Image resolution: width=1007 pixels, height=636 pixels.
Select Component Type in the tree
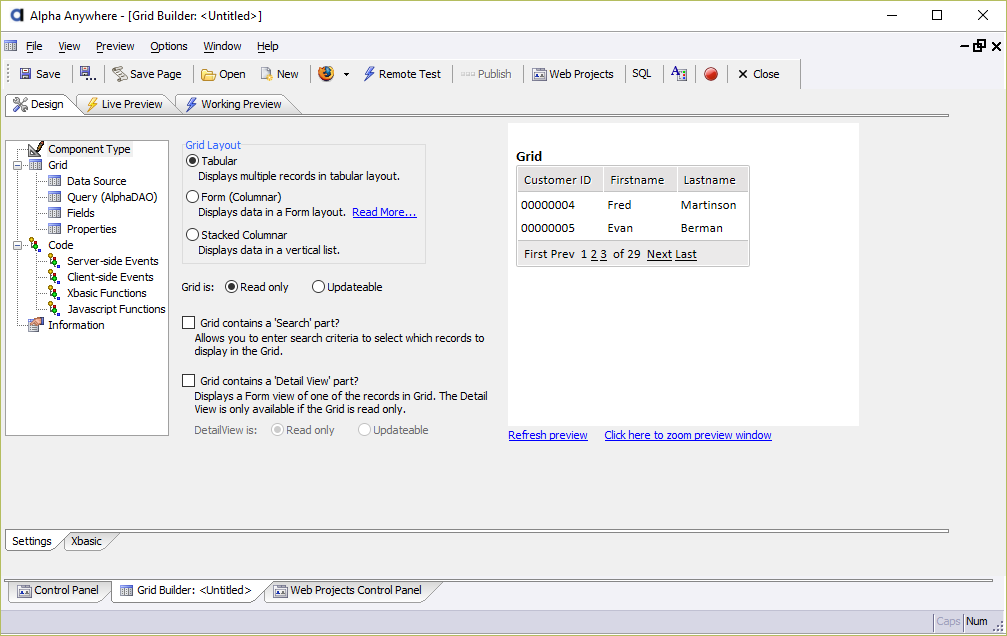pos(89,149)
